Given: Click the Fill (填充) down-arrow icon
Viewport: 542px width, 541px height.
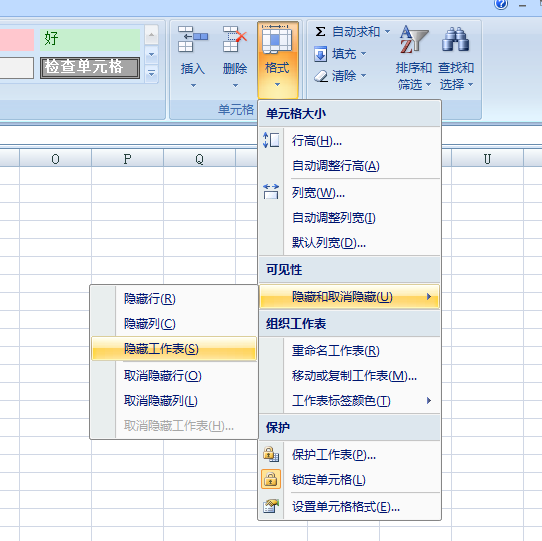Looking at the screenshot, I should tap(320, 54).
